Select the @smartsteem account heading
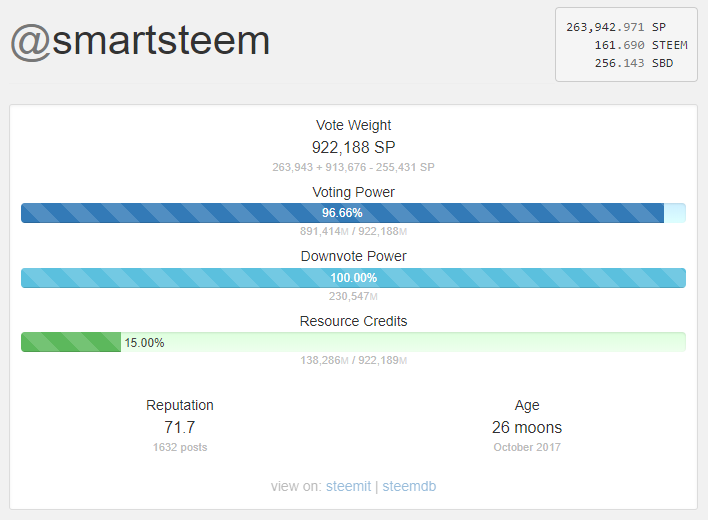The image size is (708, 520). click(140, 42)
